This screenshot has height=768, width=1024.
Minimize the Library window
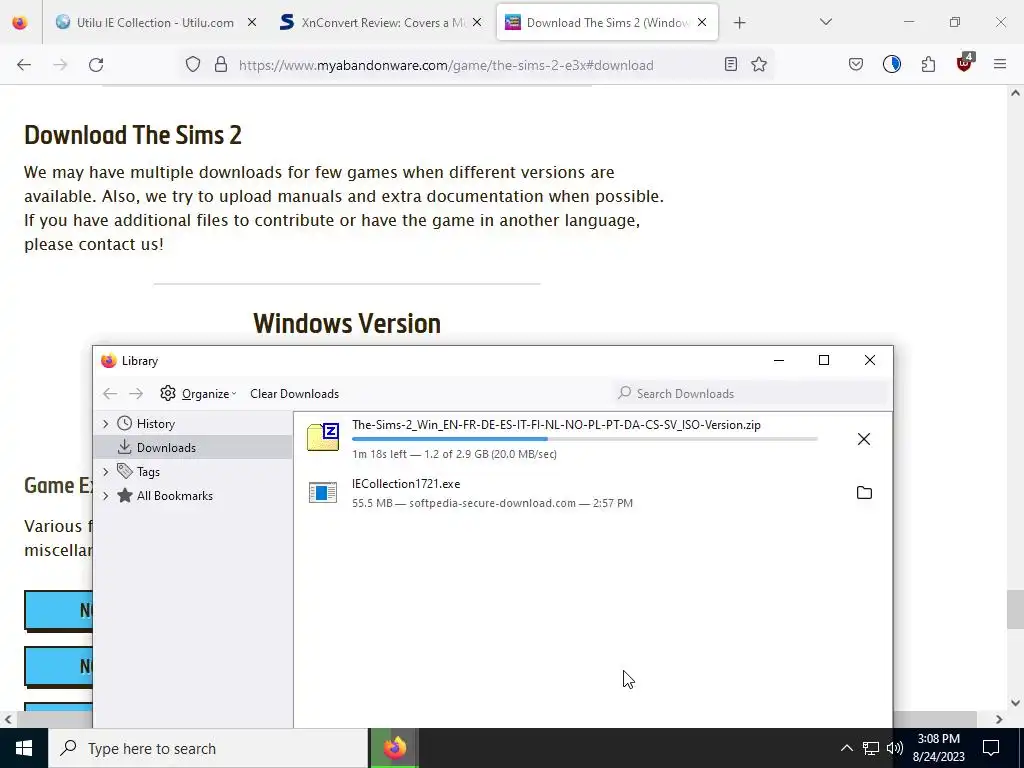[778, 360]
